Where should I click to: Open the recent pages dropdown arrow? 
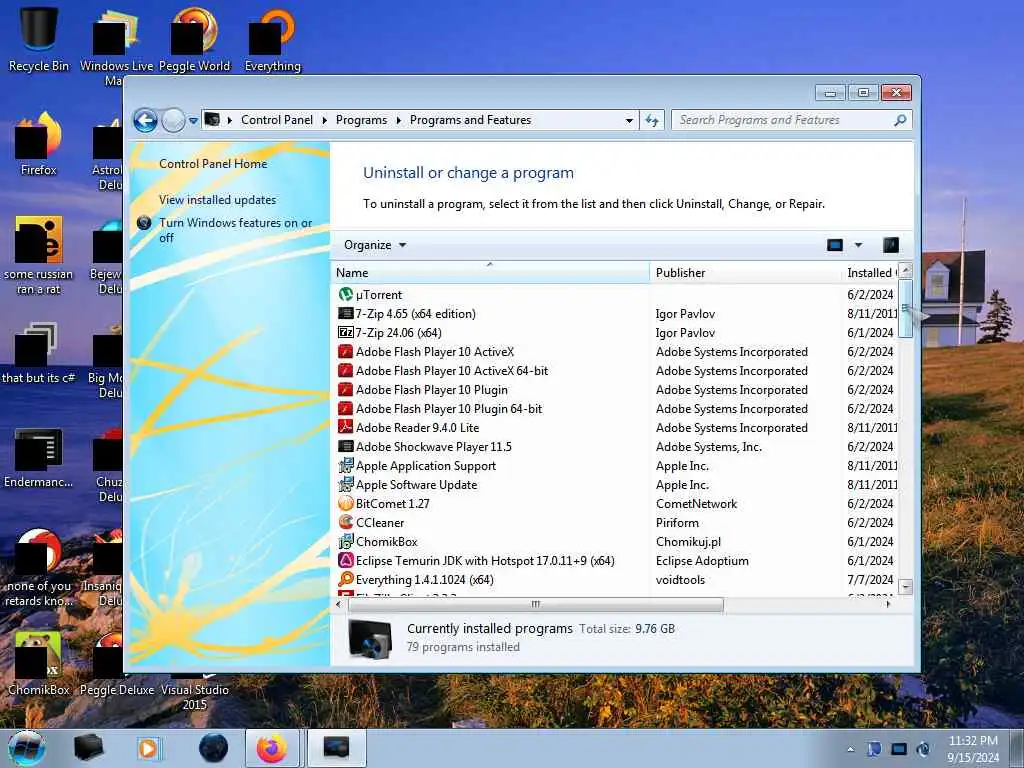[193, 121]
